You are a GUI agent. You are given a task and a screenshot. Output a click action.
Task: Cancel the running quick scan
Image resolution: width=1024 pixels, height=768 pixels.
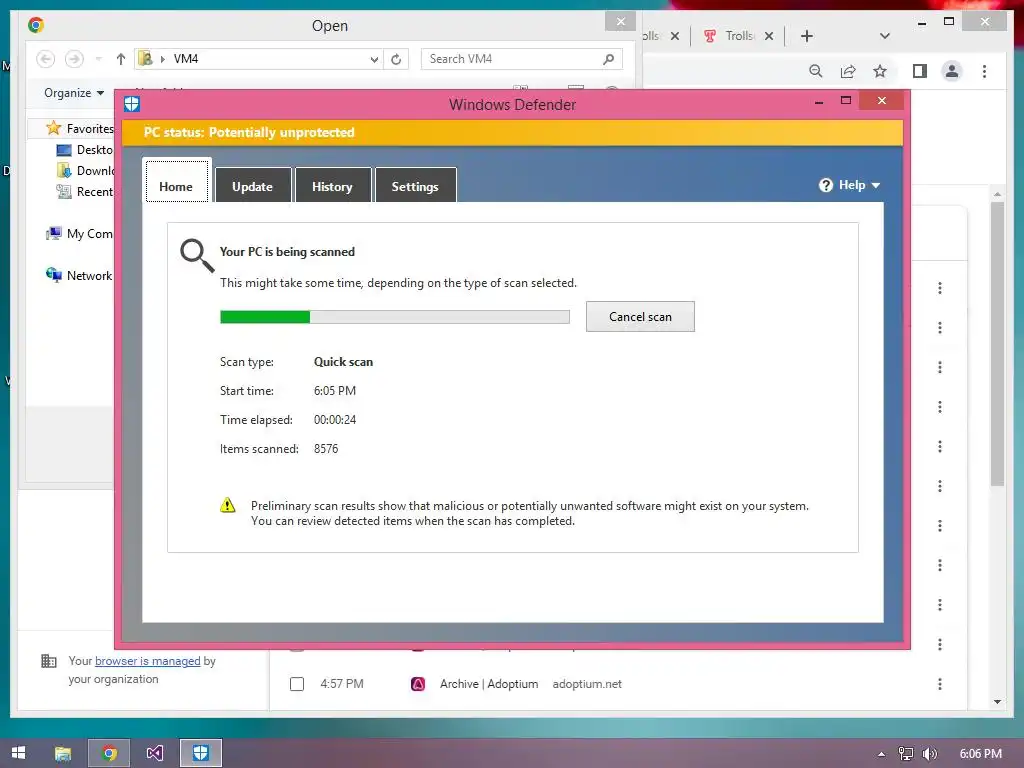tap(640, 317)
